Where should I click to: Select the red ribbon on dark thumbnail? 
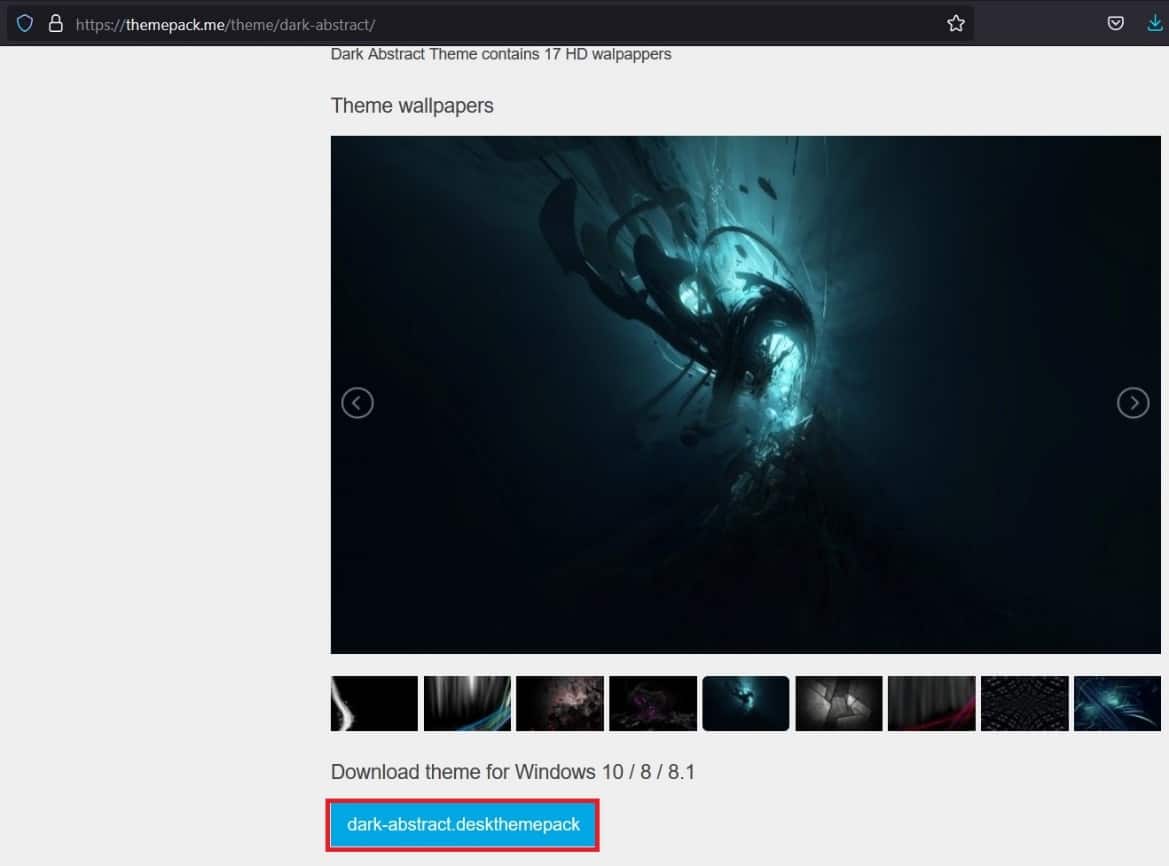tap(932, 703)
